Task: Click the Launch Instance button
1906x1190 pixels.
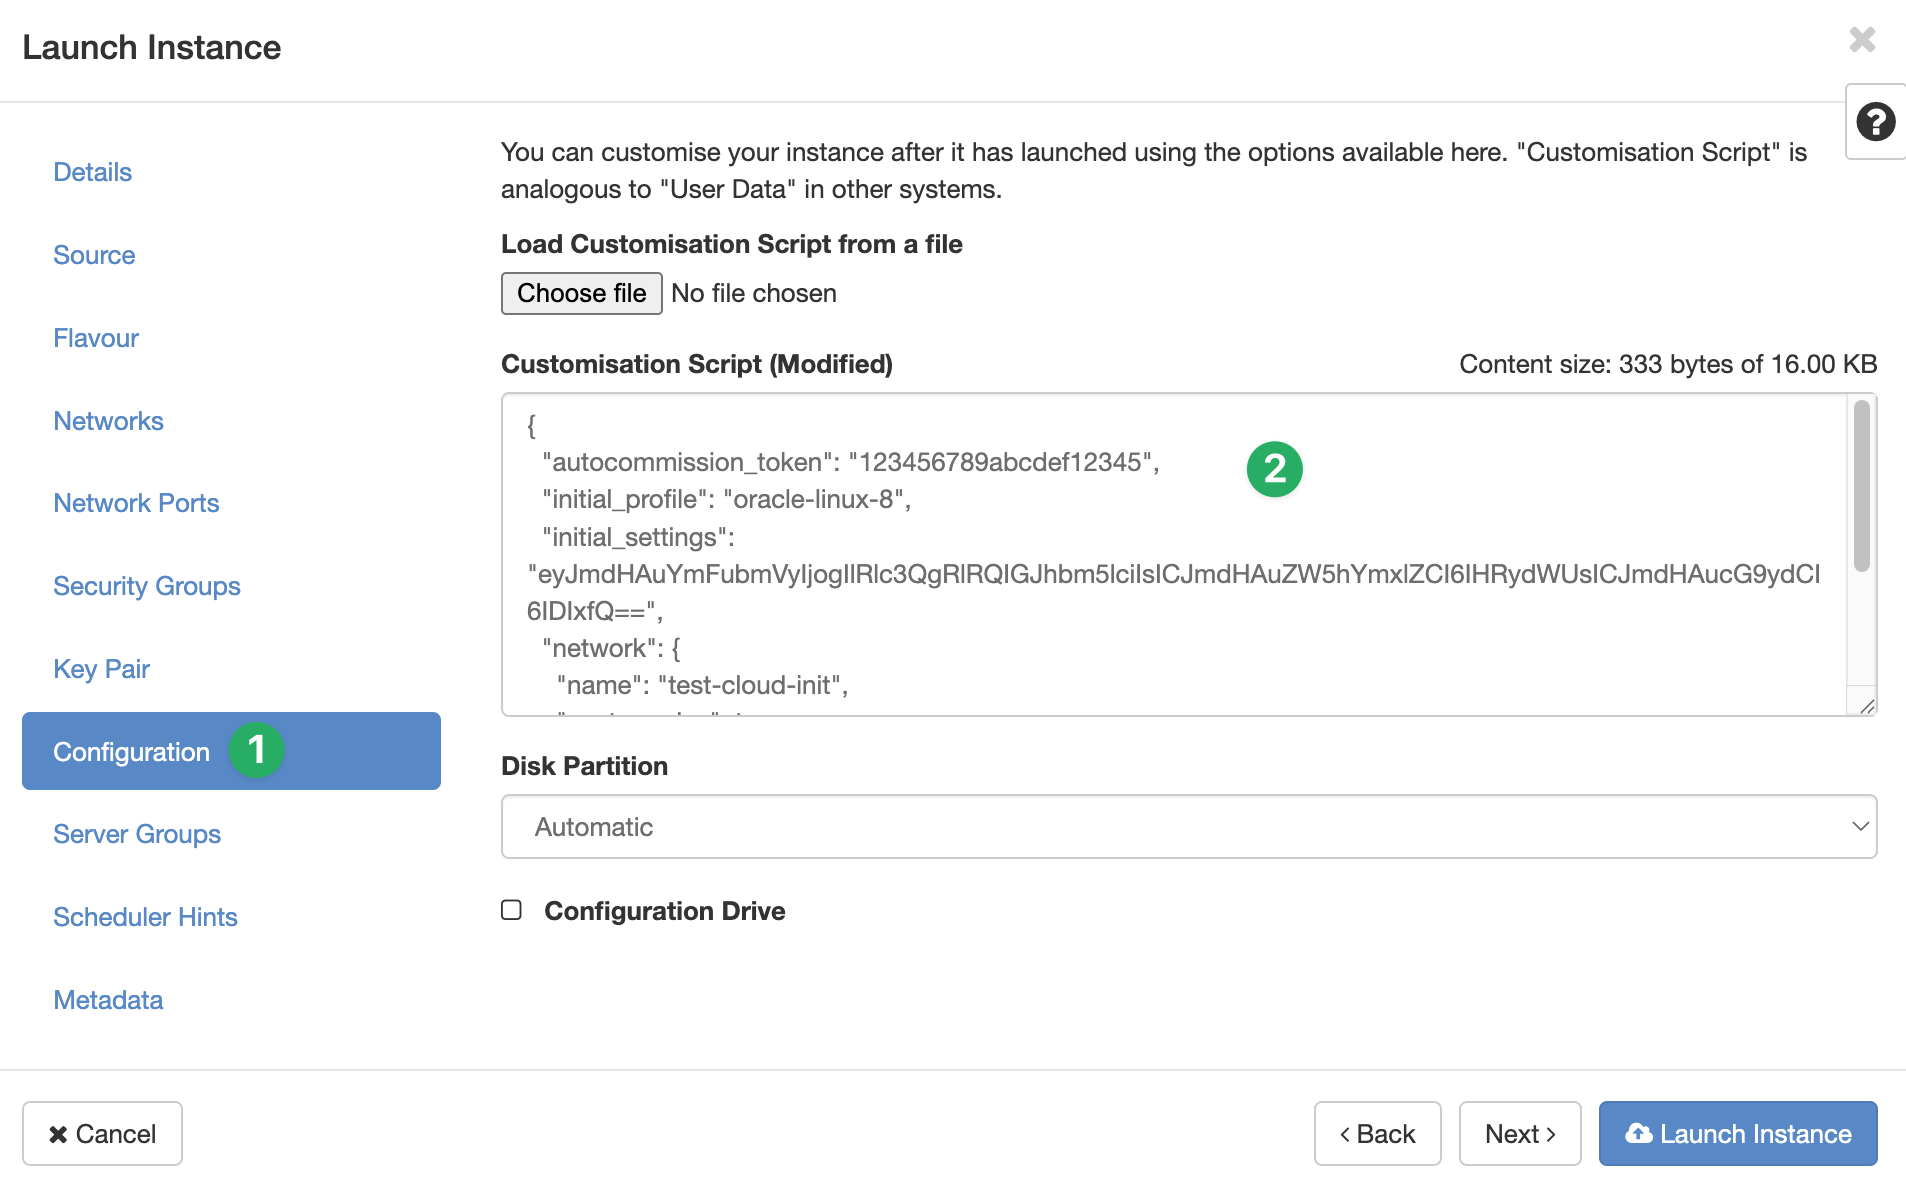Action: click(x=1737, y=1133)
